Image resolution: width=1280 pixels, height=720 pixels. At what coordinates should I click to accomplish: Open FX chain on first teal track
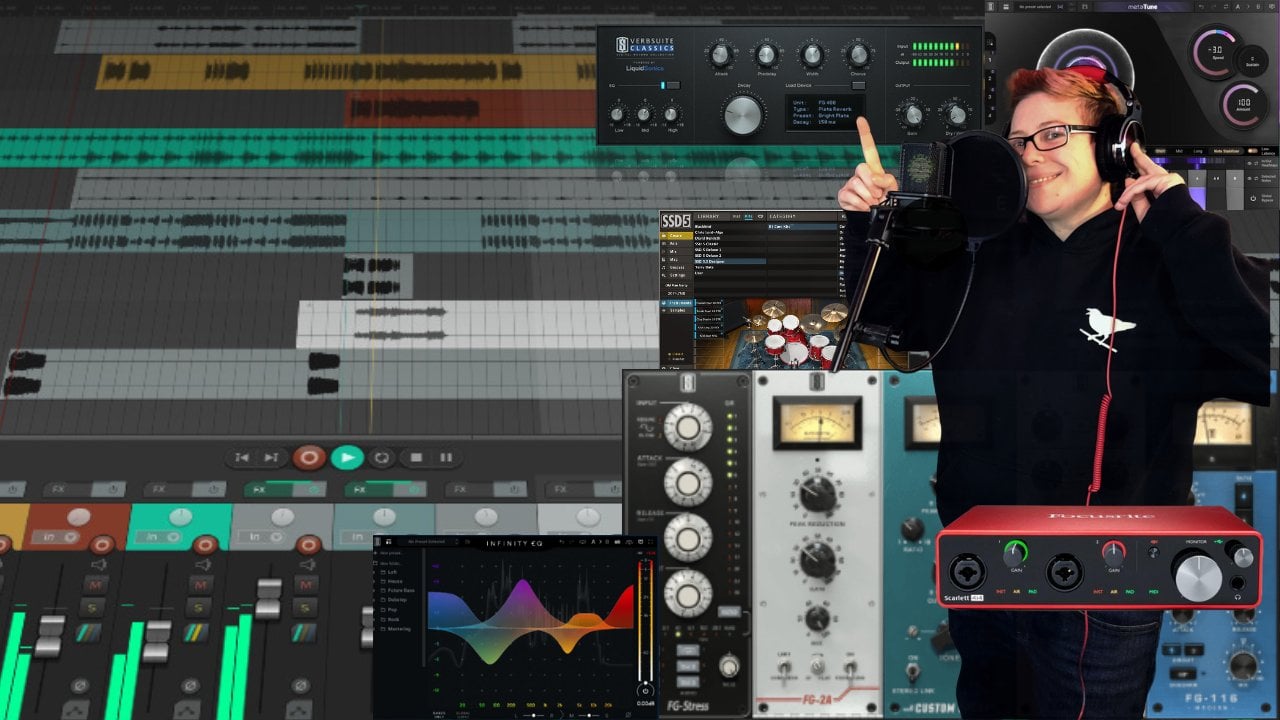tap(260, 490)
